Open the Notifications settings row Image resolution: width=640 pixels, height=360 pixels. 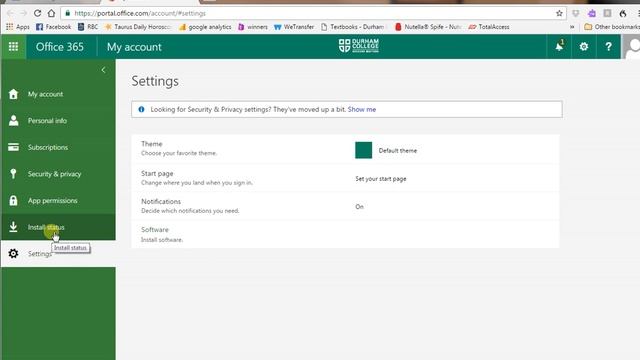point(345,206)
